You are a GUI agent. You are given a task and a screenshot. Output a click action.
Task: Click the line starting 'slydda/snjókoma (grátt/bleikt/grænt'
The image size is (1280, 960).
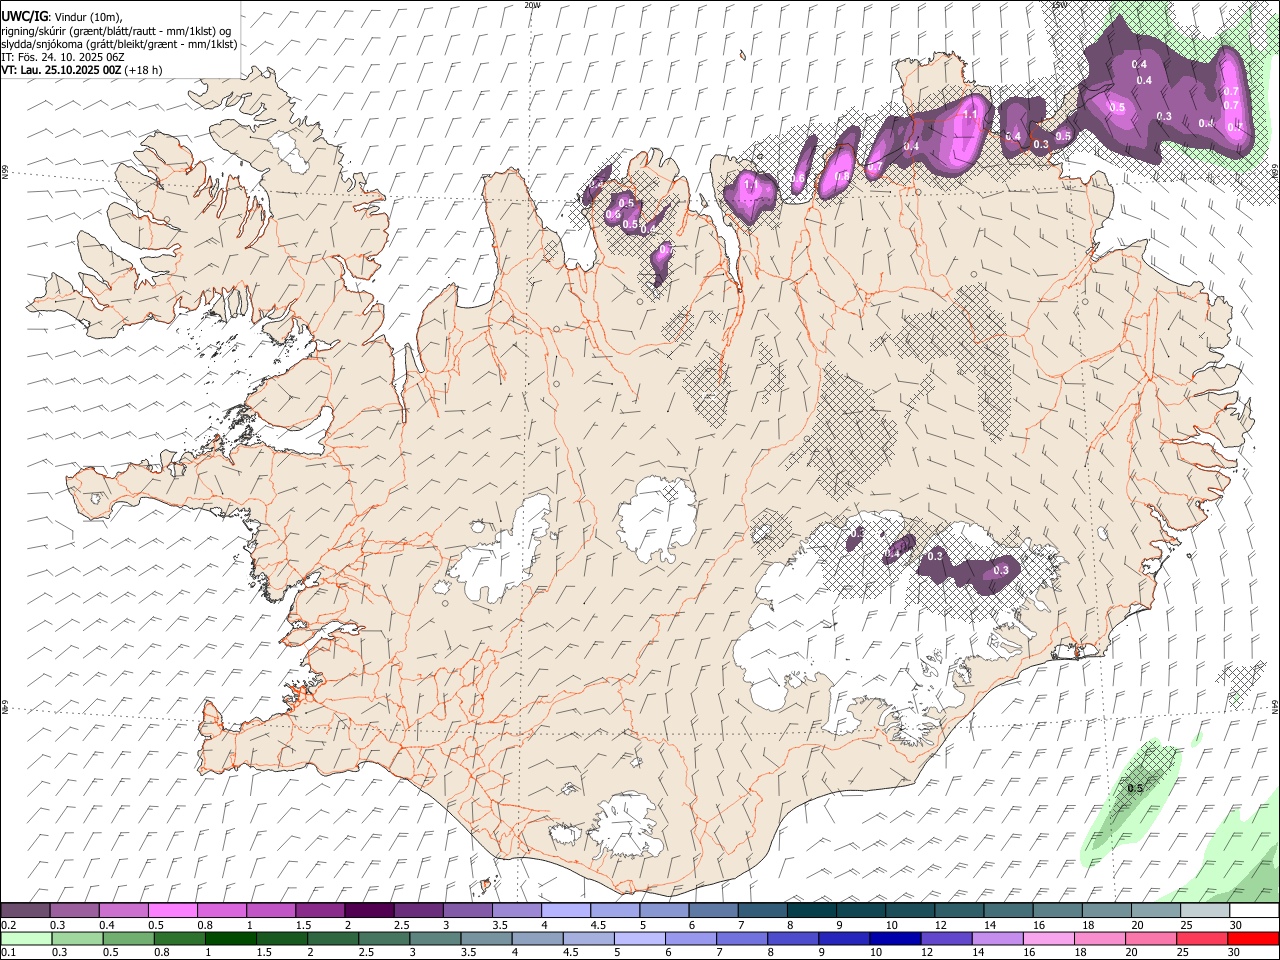pos(119,44)
